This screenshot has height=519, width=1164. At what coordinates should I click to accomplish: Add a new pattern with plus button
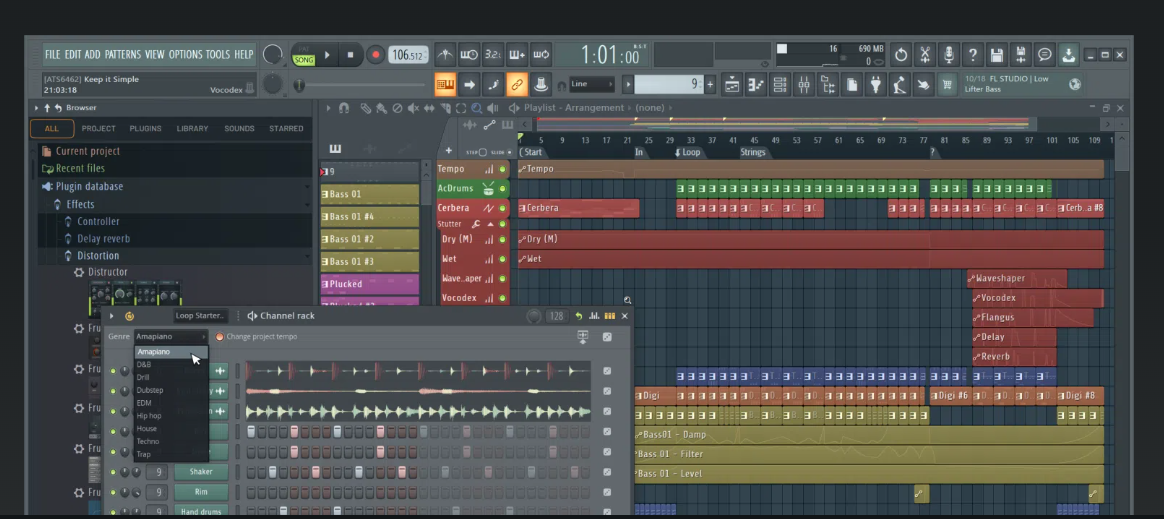click(x=710, y=85)
